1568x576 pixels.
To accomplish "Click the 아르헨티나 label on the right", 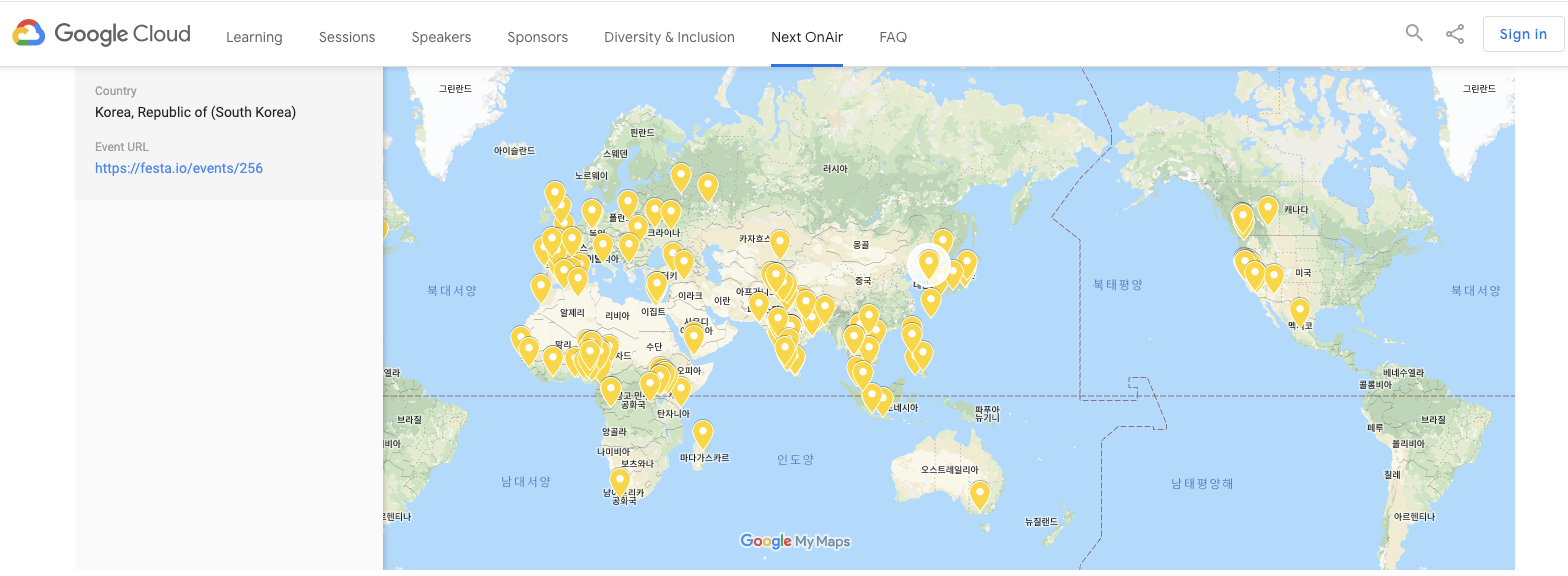I will click(x=1414, y=517).
